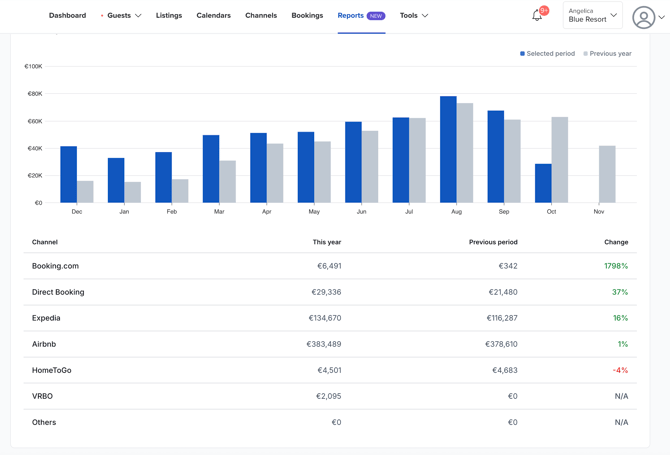Select the HomeToGo channel row label

tap(52, 370)
